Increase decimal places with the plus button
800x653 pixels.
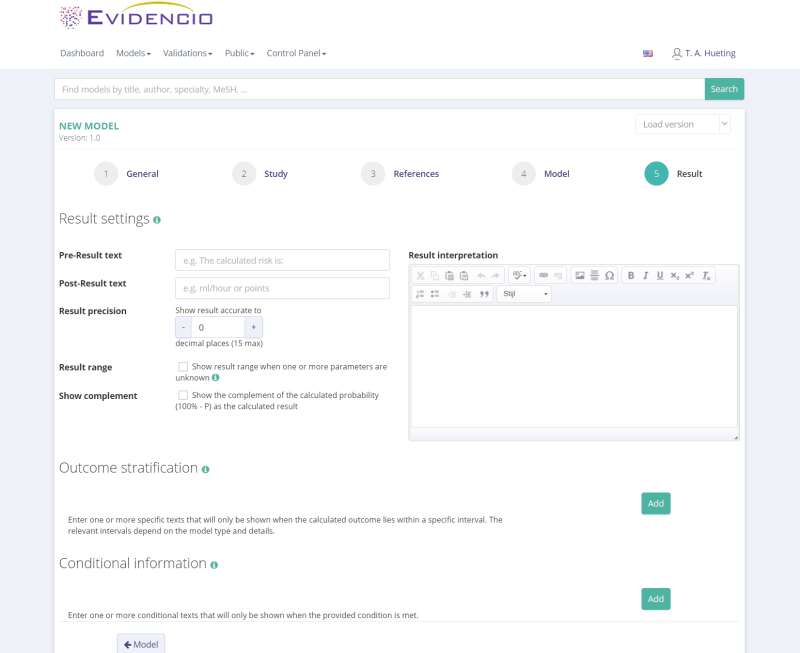(x=254, y=327)
